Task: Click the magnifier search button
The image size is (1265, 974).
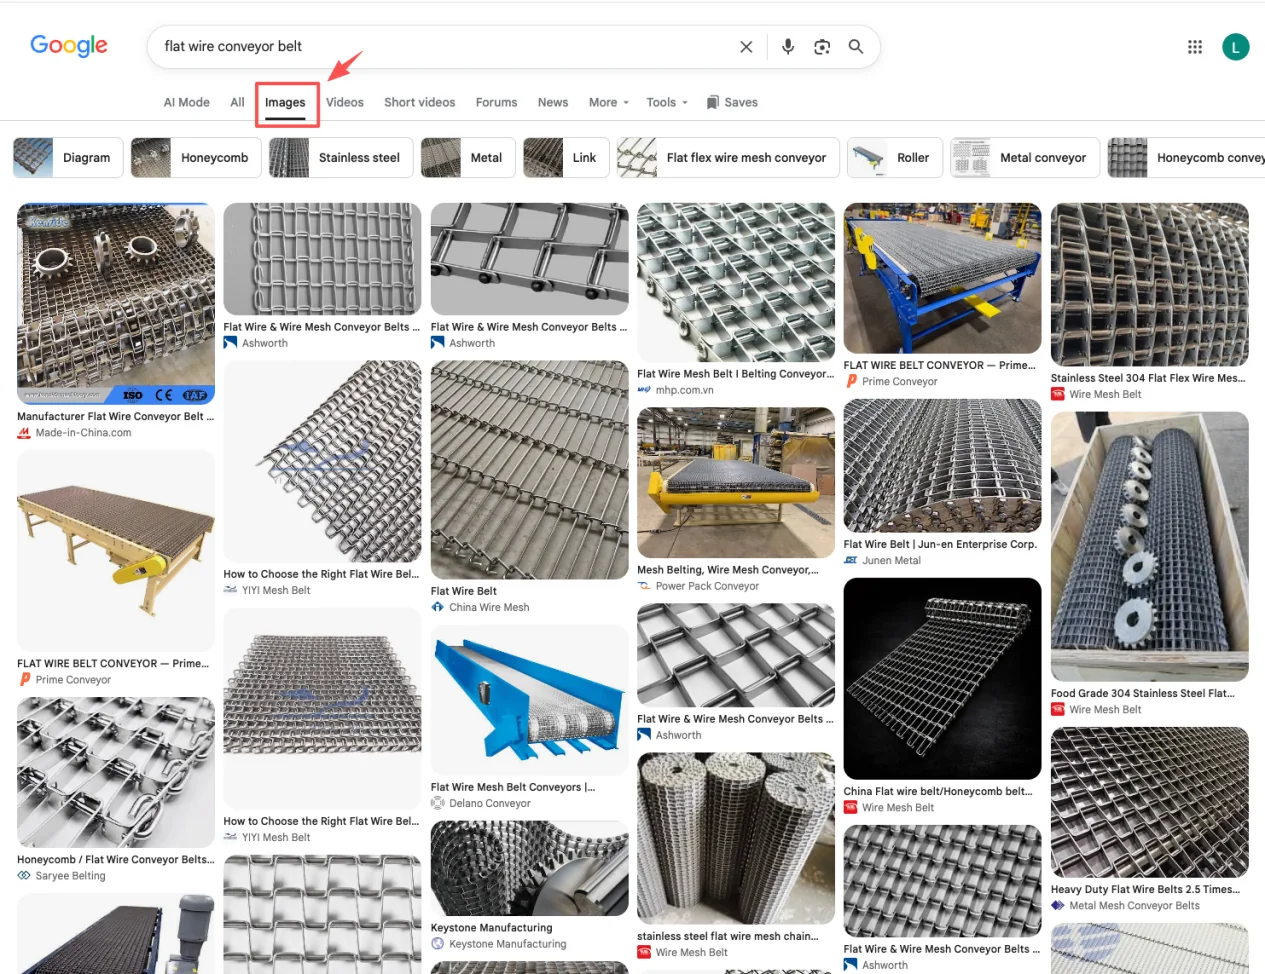Action: click(x=856, y=47)
